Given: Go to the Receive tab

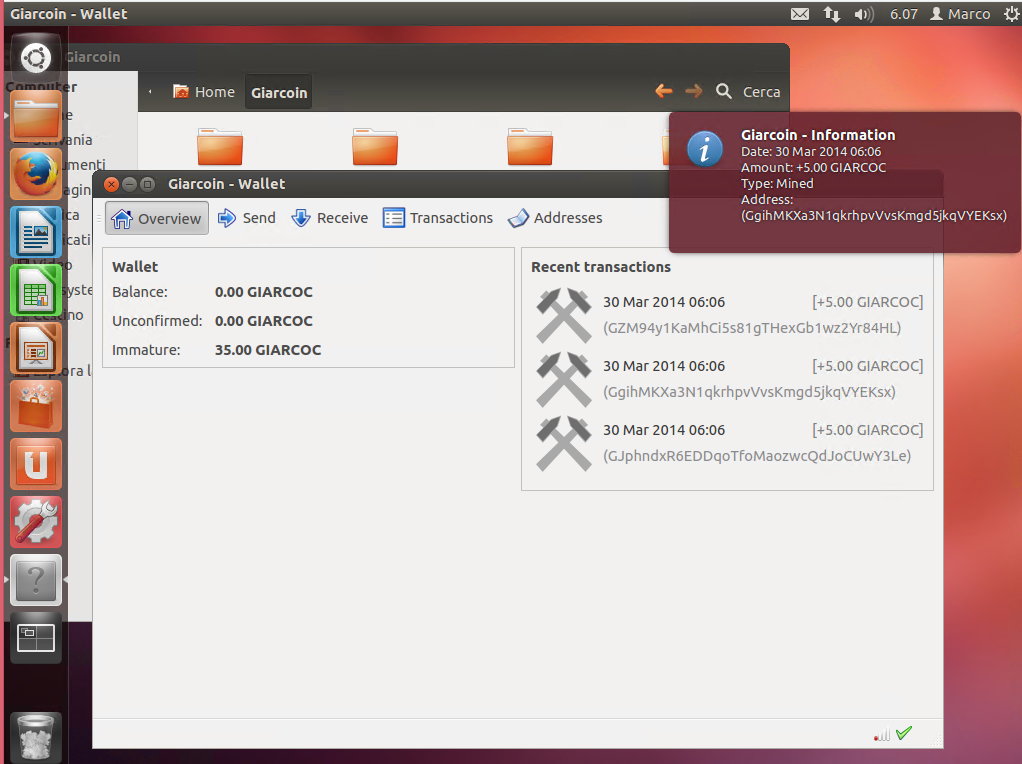Looking at the screenshot, I should tap(330, 218).
